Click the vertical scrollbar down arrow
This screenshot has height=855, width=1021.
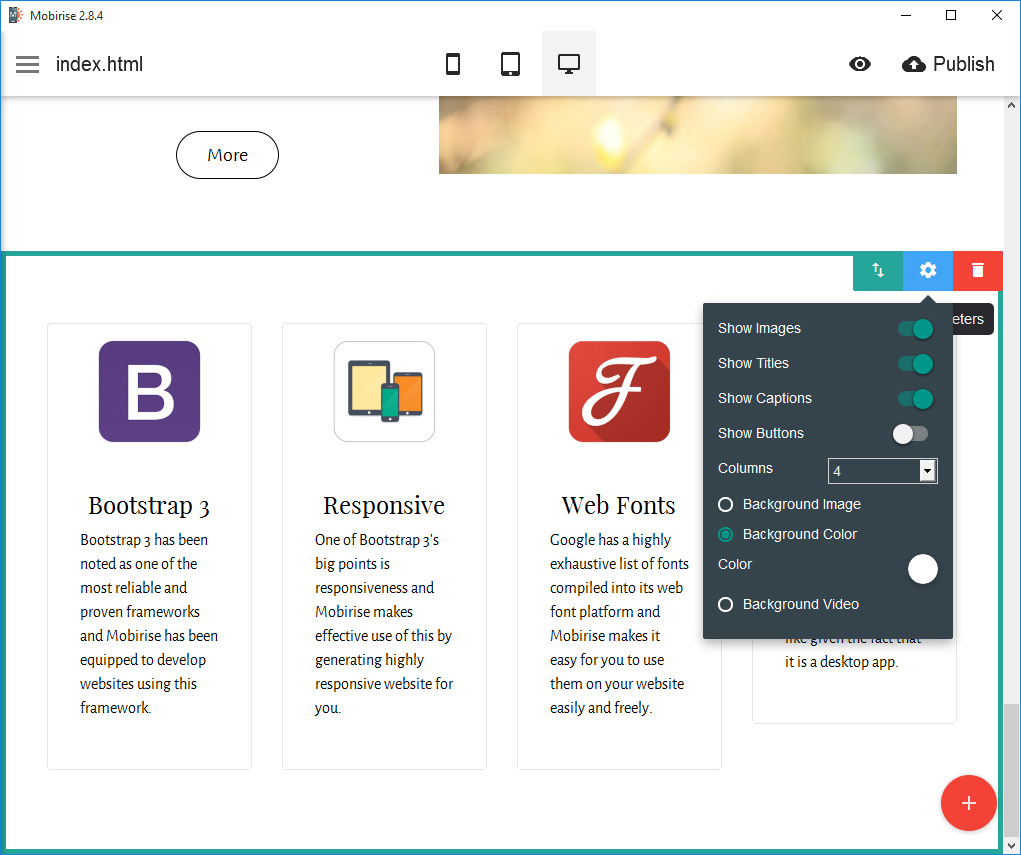click(1011, 847)
